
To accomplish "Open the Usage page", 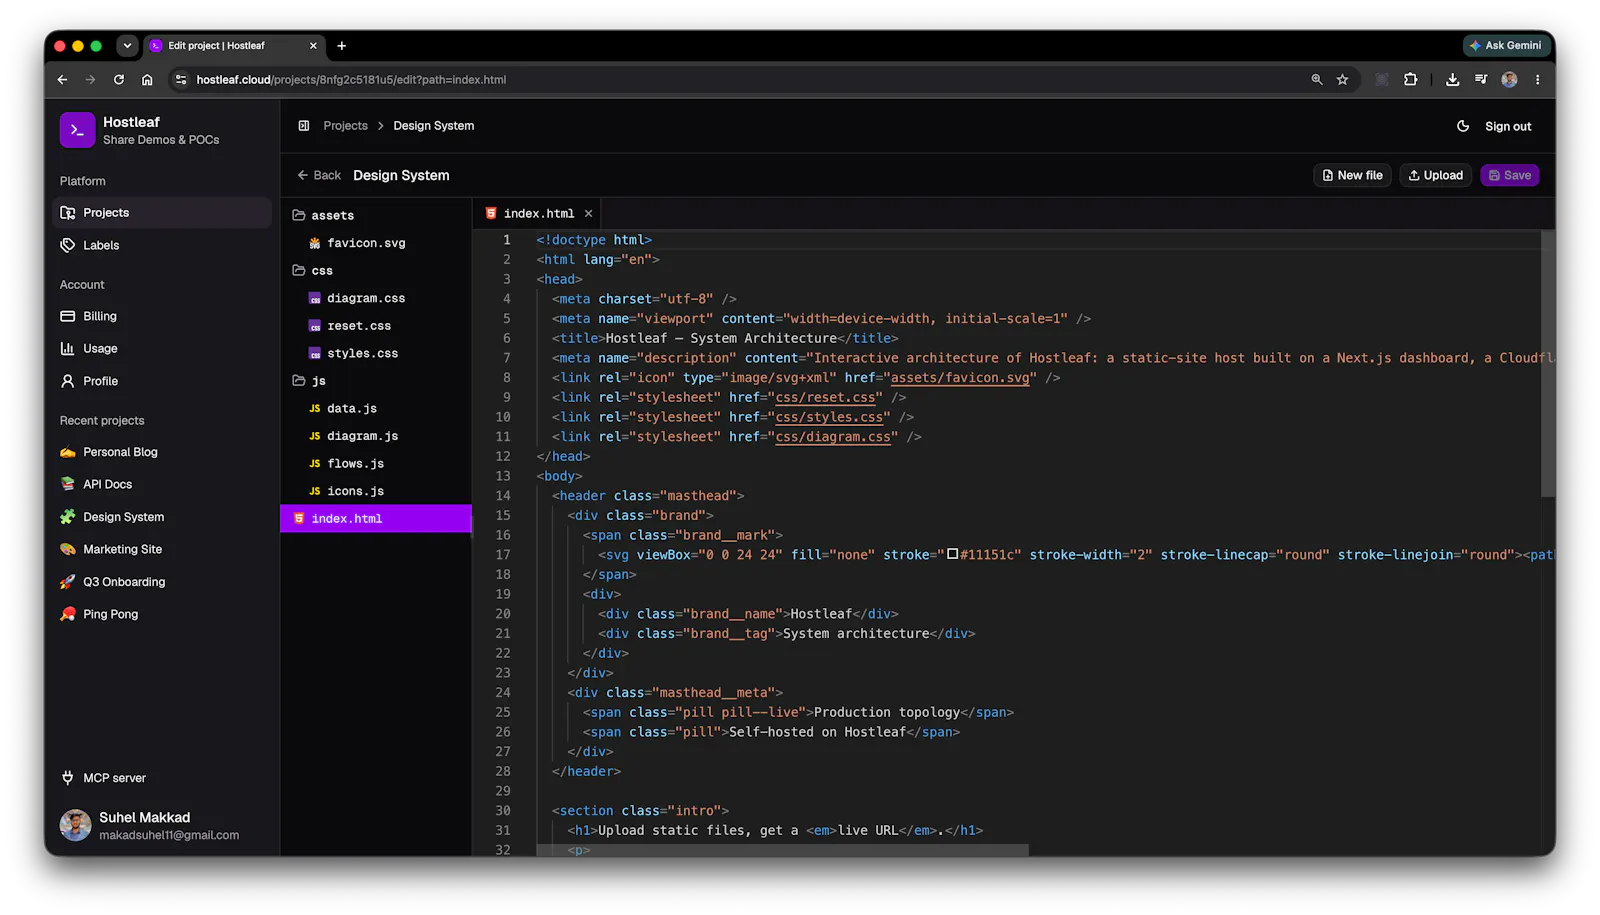I will click(162, 349).
